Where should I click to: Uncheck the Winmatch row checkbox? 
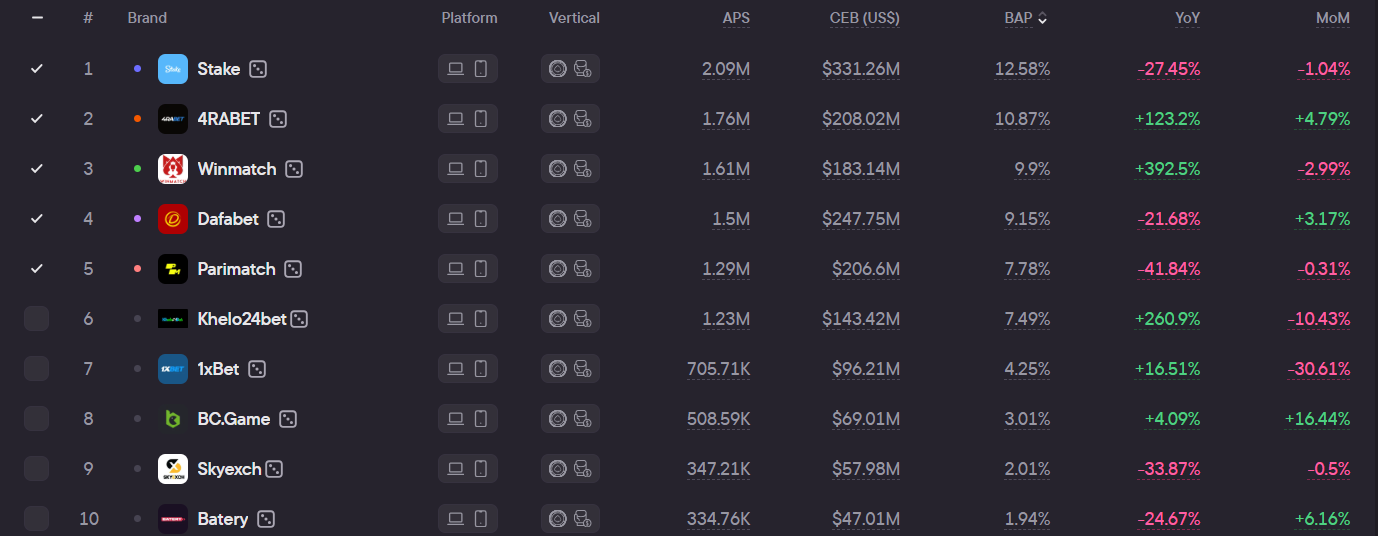37,169
